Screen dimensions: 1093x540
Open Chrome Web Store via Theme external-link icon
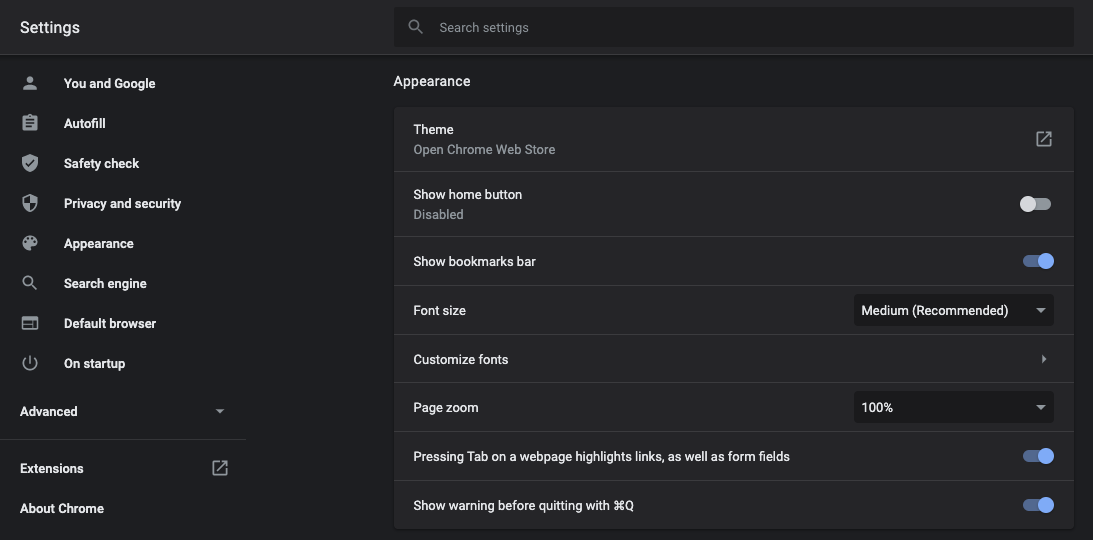click(1043, 139)
